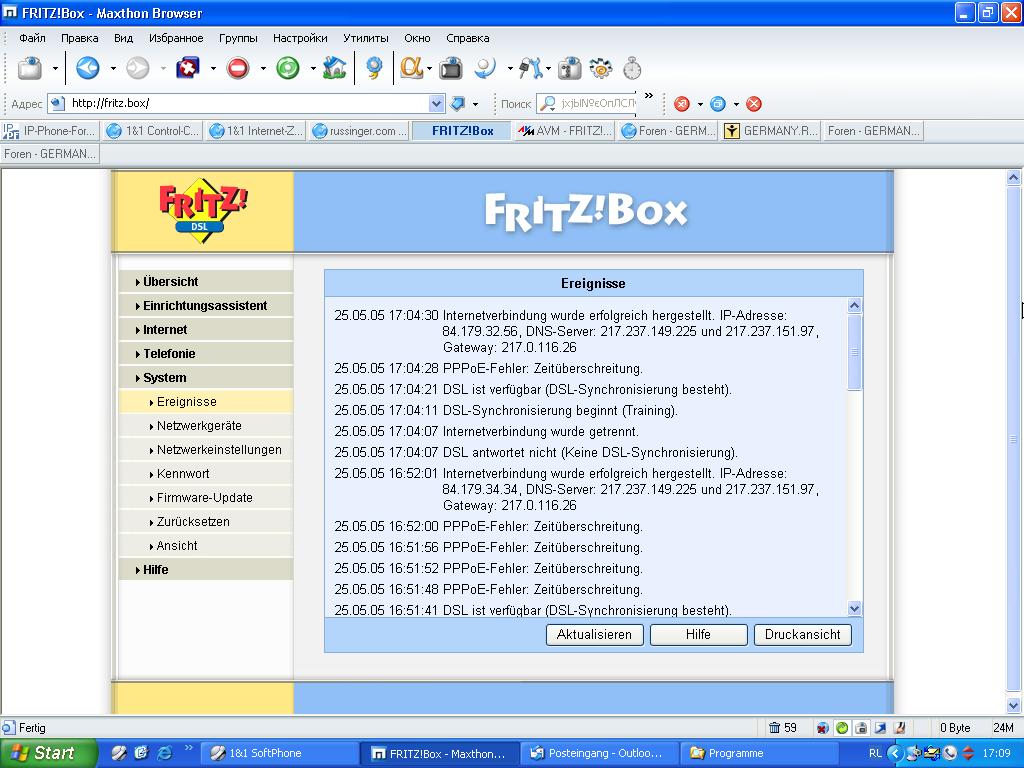
Task: Launch Internet Explorer from the quick launch
Action: pos(165,753)
